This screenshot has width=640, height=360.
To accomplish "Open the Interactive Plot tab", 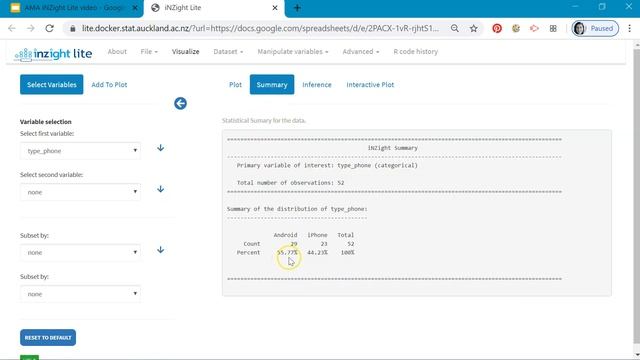I will [x=370, y=84].
